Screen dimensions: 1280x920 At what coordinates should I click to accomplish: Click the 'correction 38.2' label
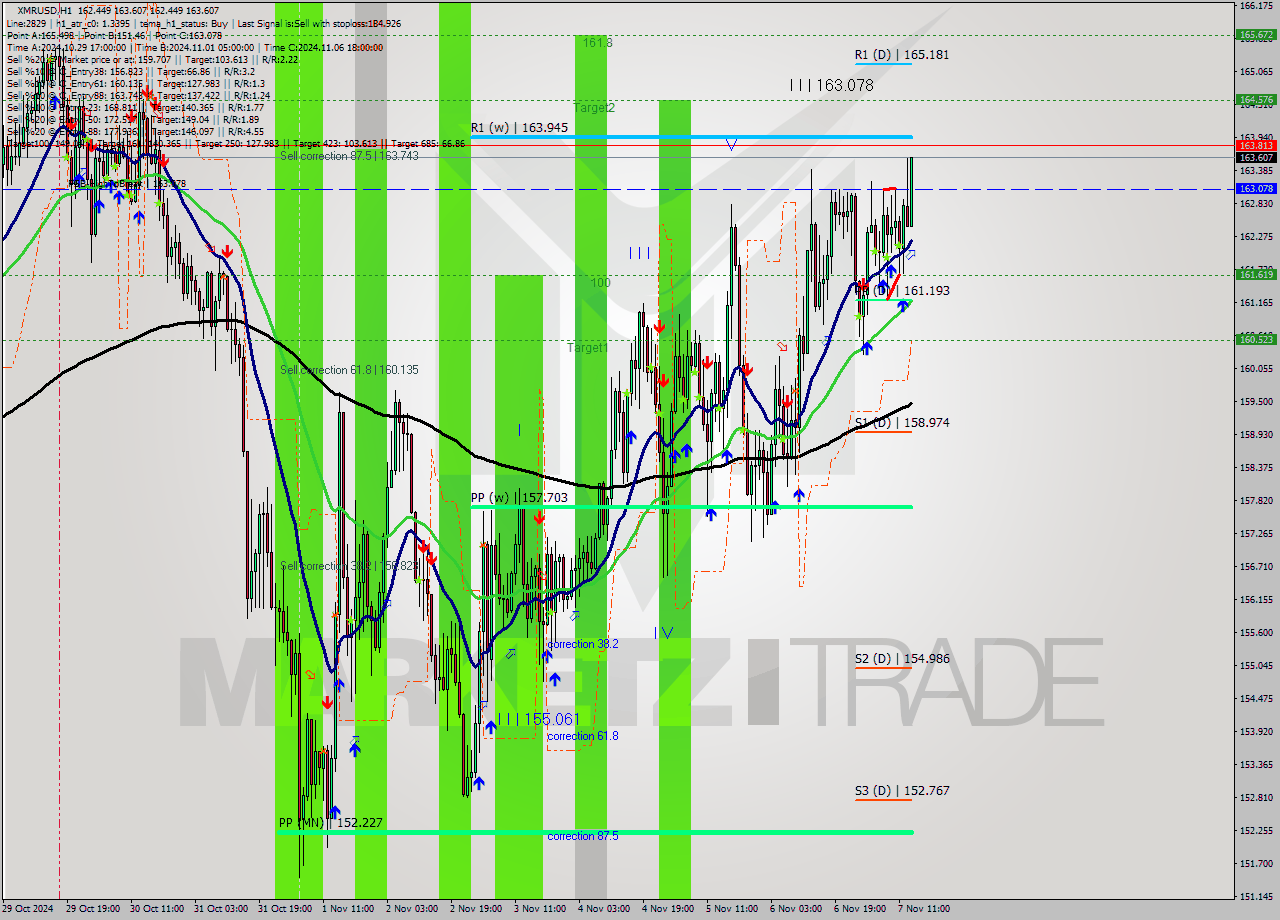point(583,644)
